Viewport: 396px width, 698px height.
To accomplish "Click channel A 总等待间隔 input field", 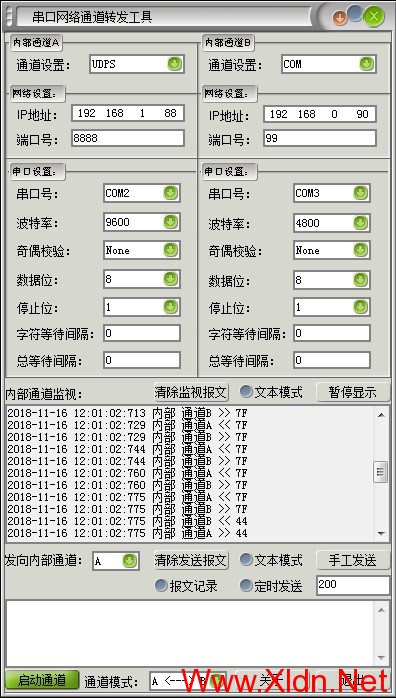I will (141, 360).
